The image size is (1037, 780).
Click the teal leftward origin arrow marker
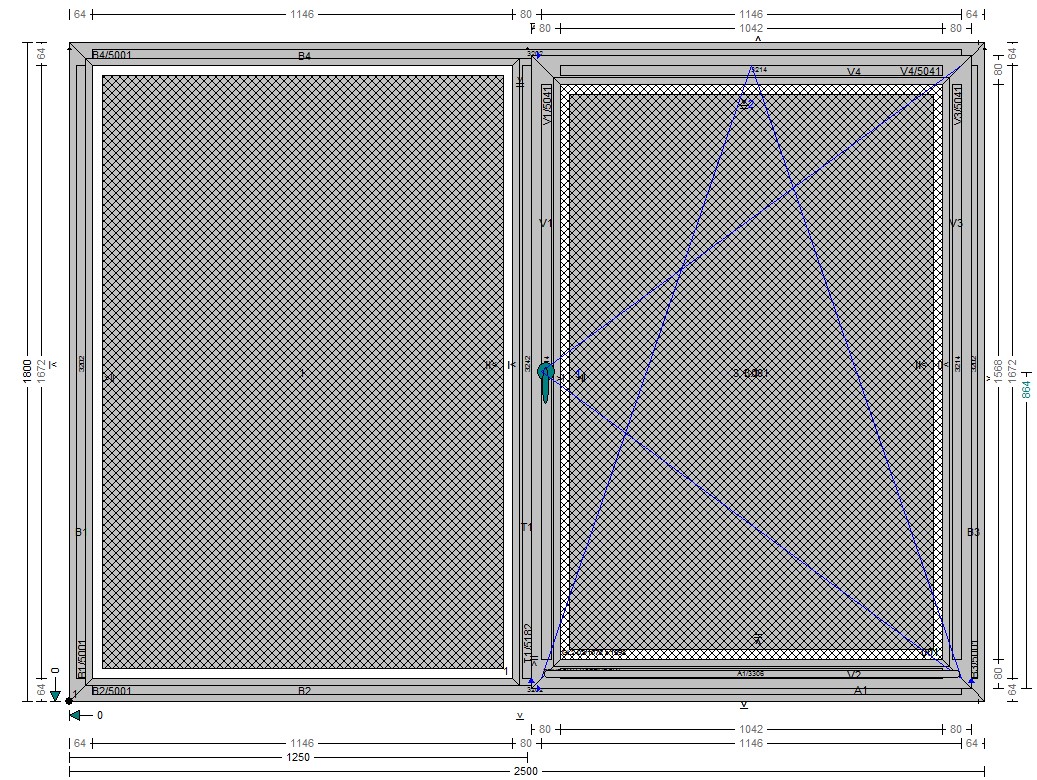(x=75, y=715)
